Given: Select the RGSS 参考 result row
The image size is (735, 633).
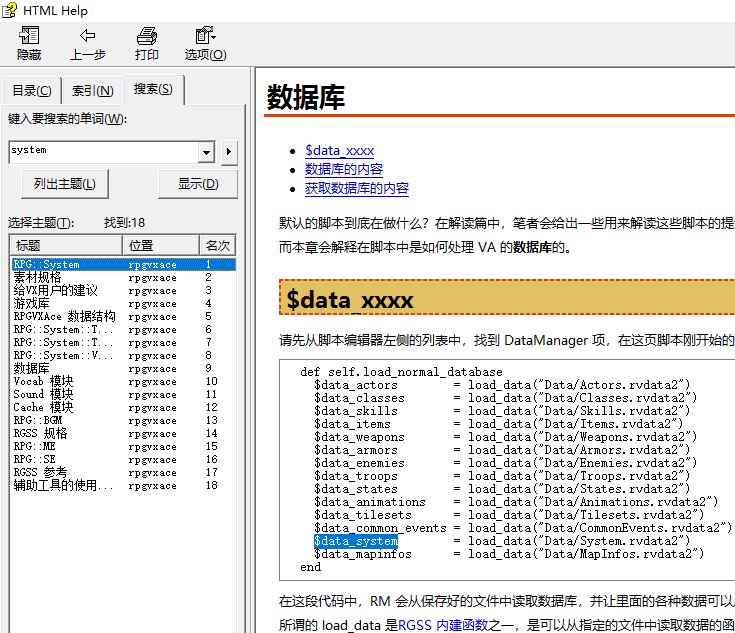Looking at the screenshot, I should pos(123,472).
